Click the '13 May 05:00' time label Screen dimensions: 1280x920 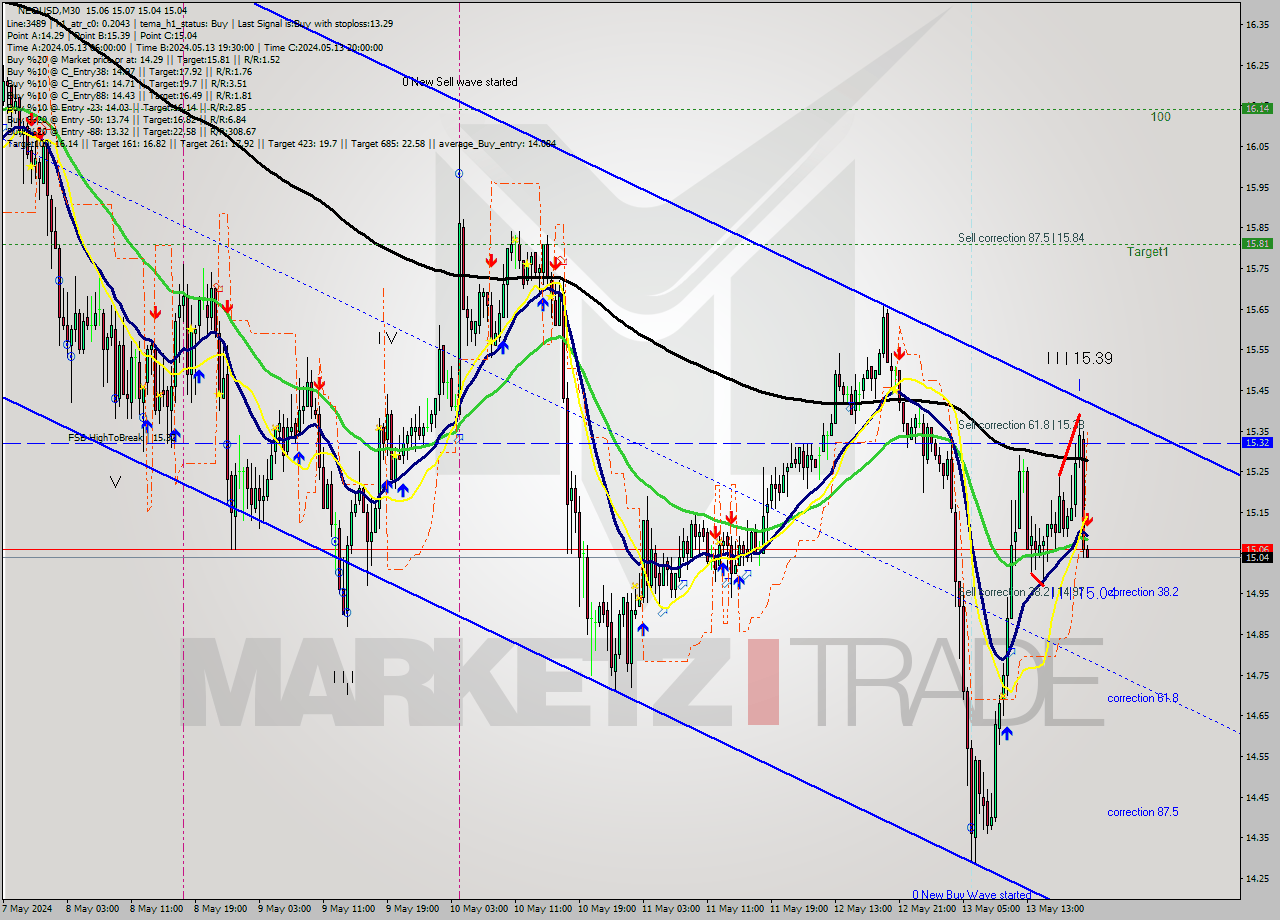(x=989, y=909)
